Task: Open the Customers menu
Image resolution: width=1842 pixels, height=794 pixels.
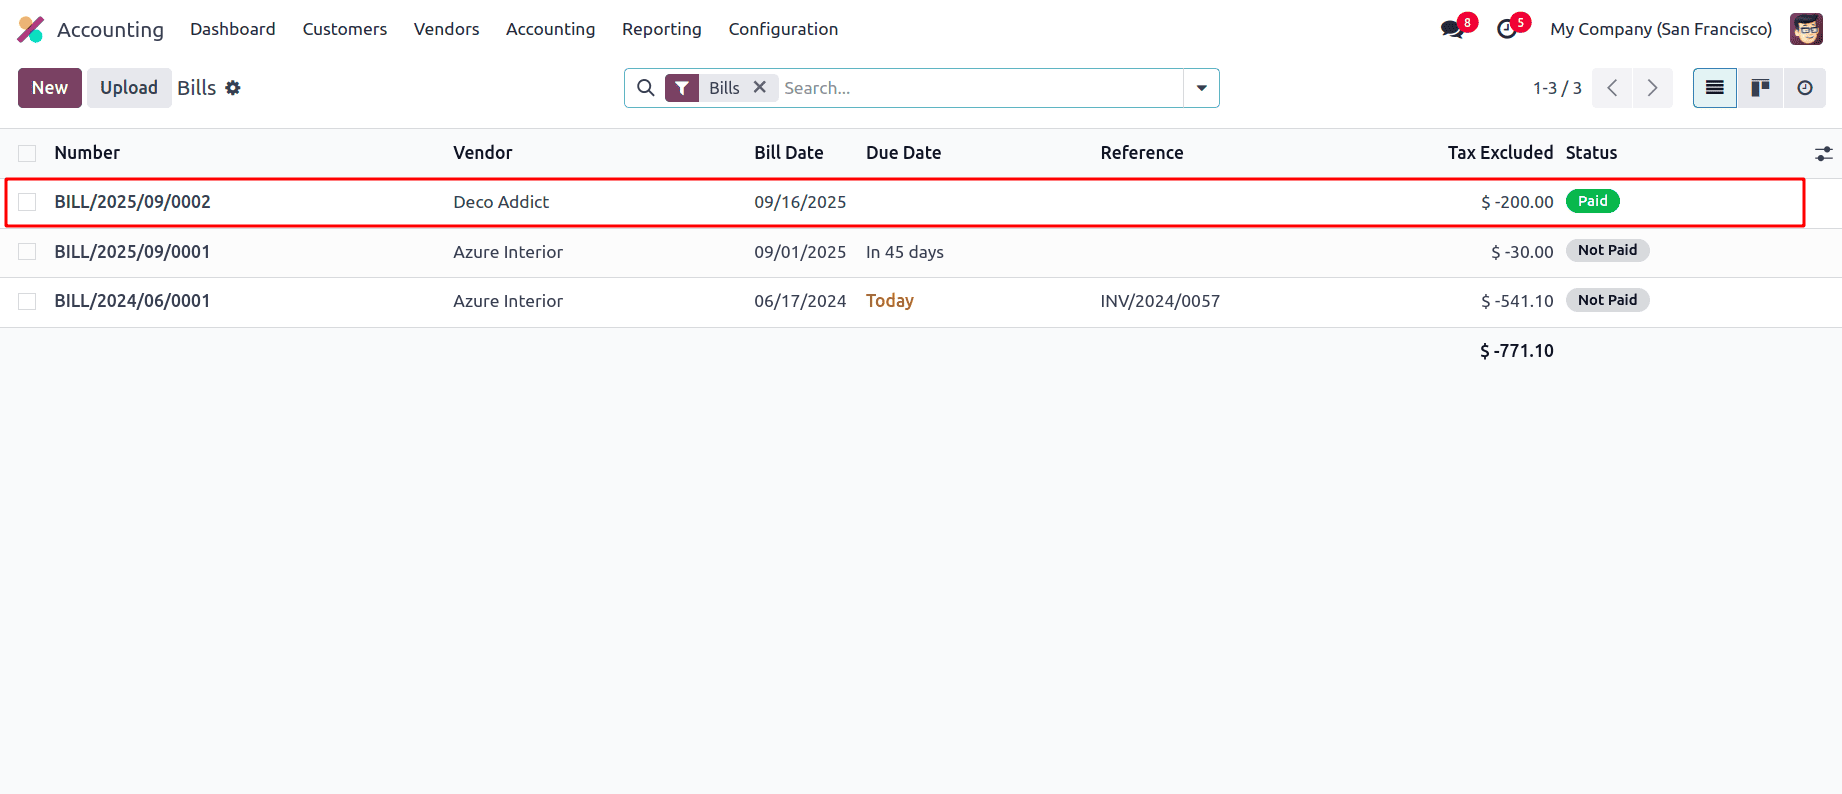Action: pyautogui.click(x=345, y=29)
